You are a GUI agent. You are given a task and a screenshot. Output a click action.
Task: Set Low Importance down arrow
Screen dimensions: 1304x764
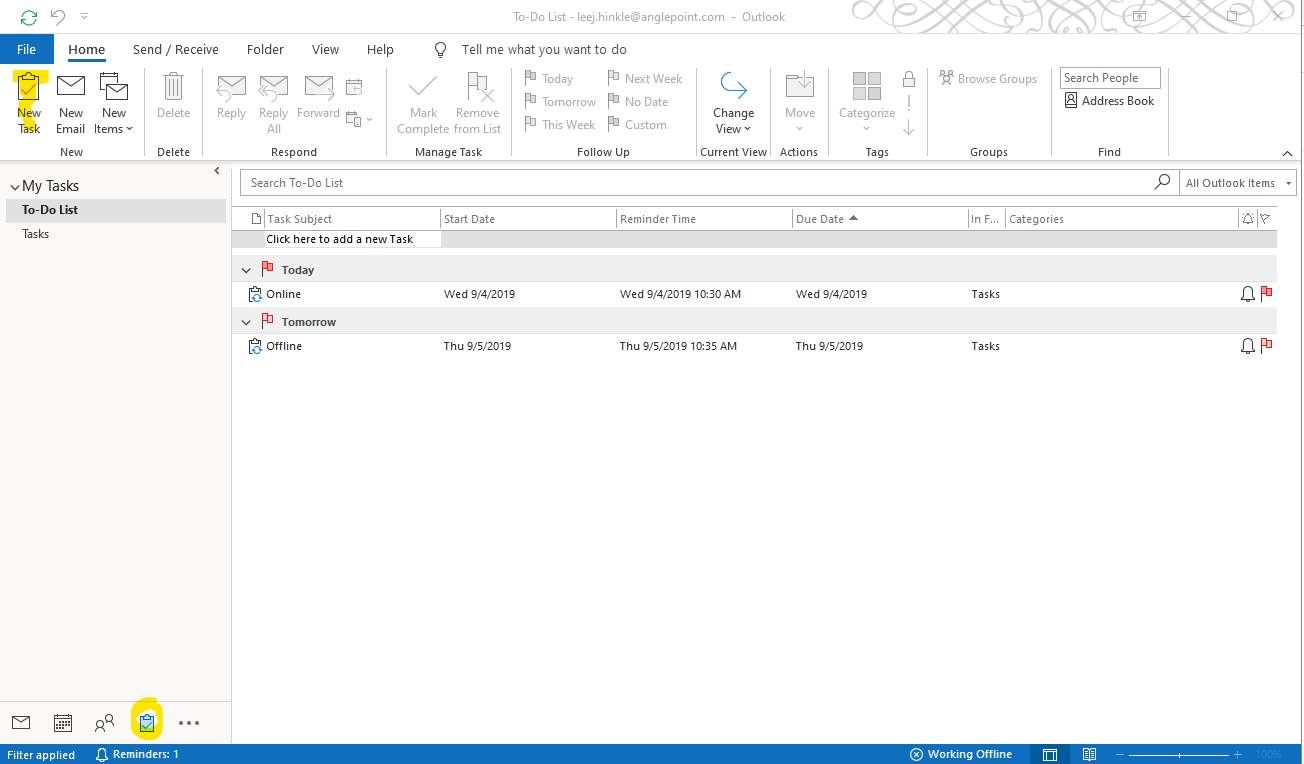point(908,127)
